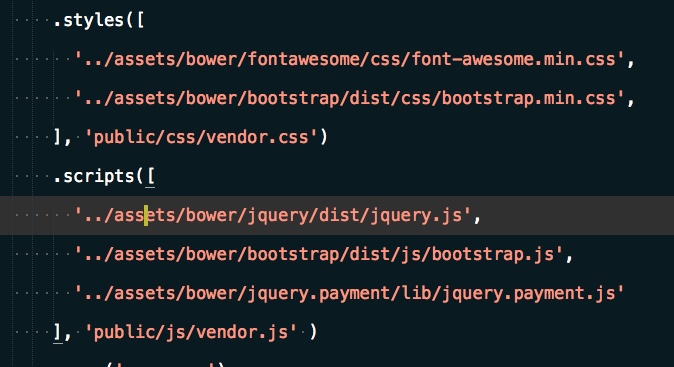This screenshot has height=367, width=674.
Task: Select the font-awesome.min.css path string
Action: [349, 59]
